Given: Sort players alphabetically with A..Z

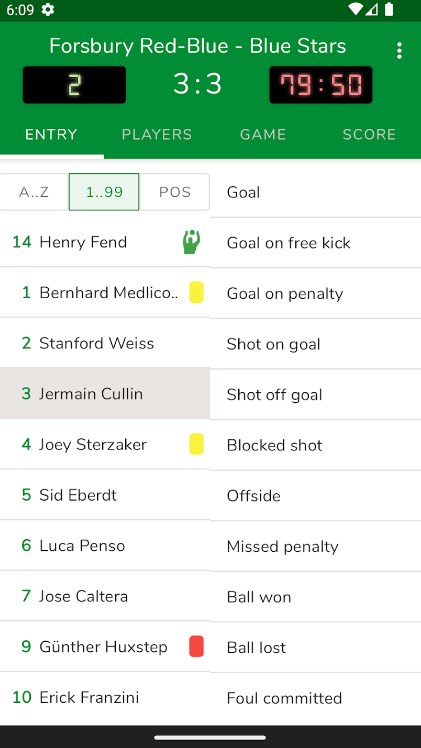Looking at the screenshot, I should (34, 192).
